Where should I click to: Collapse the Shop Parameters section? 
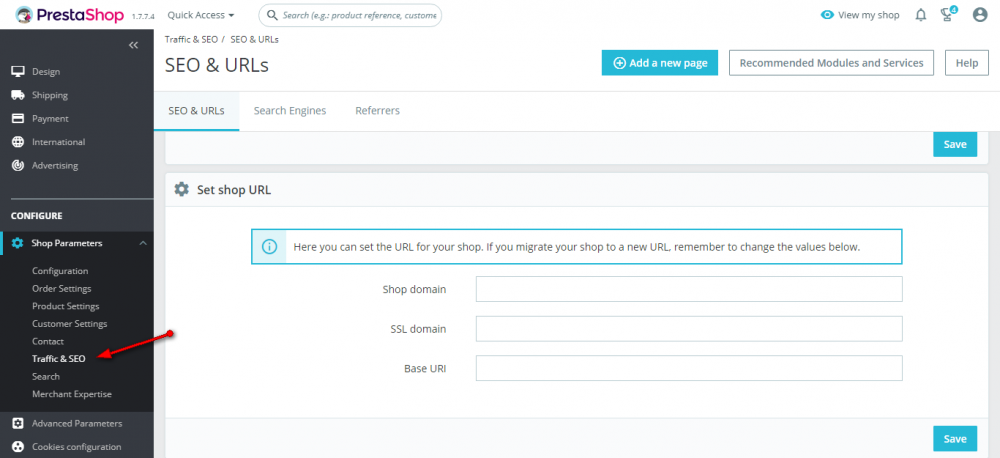pos(142,243)
